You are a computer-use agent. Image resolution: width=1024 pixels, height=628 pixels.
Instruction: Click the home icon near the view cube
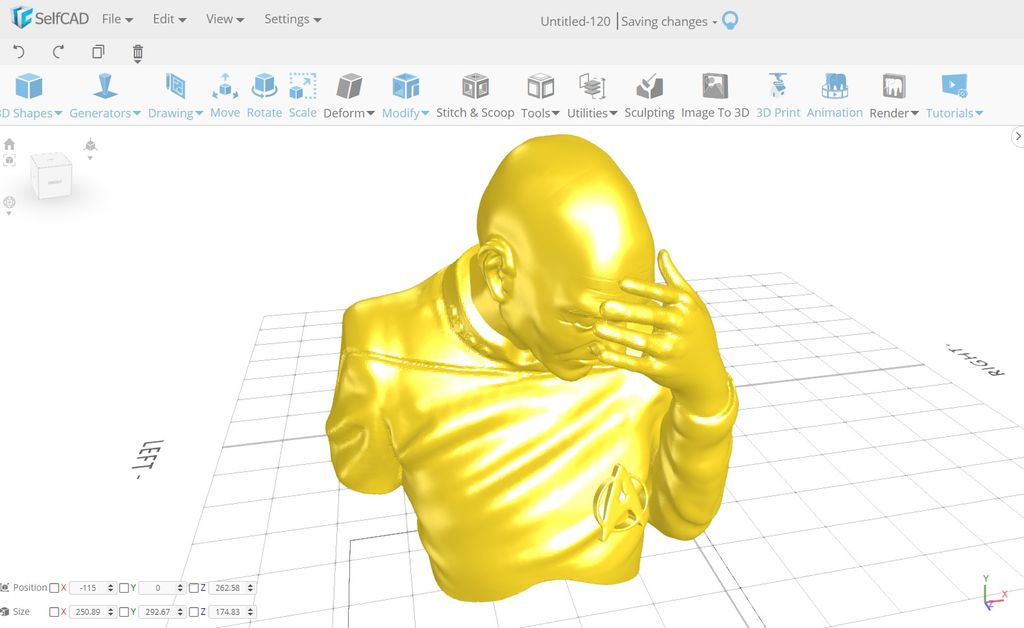click(x=9, y=143)
